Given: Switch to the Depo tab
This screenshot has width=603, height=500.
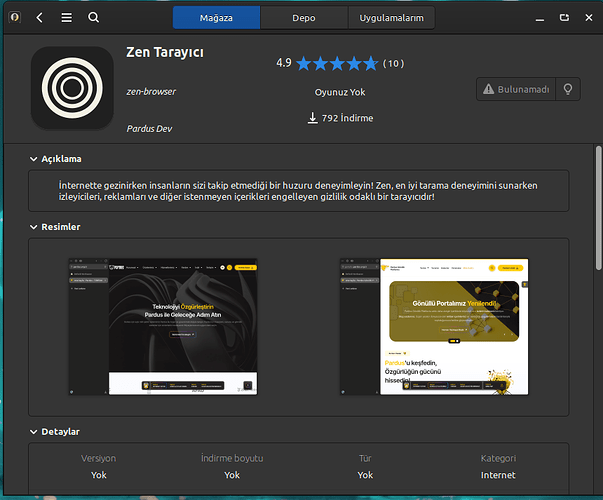Looking at the screenshot, I should click(x=304, y=18).
